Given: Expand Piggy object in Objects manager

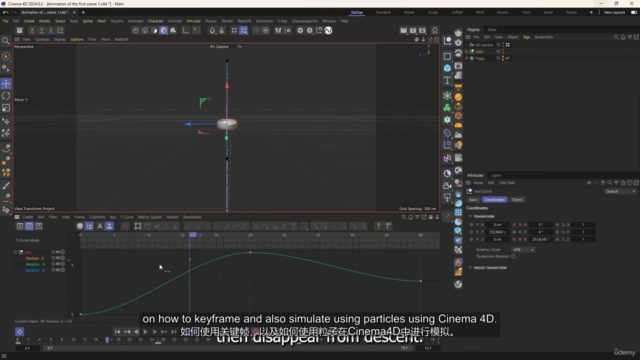Looking at the screenshot, I should pos(467,58).
